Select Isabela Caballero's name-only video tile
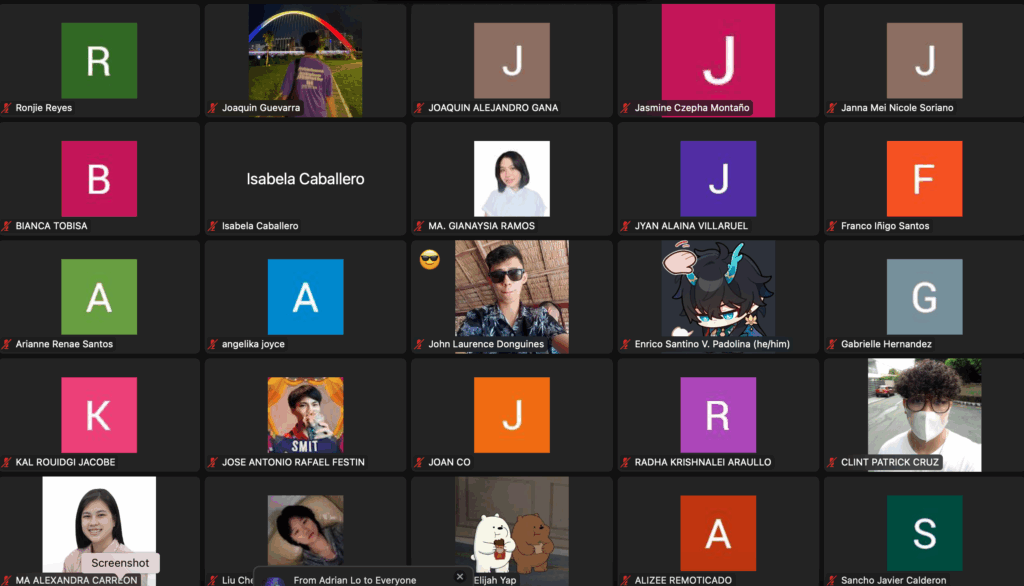 [305, 179]
